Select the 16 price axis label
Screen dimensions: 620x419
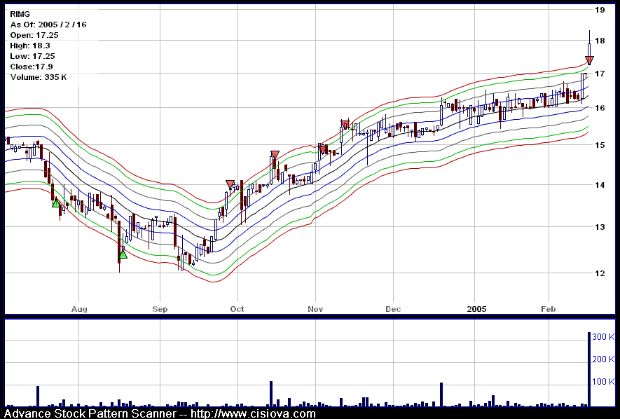click(600, 108)
